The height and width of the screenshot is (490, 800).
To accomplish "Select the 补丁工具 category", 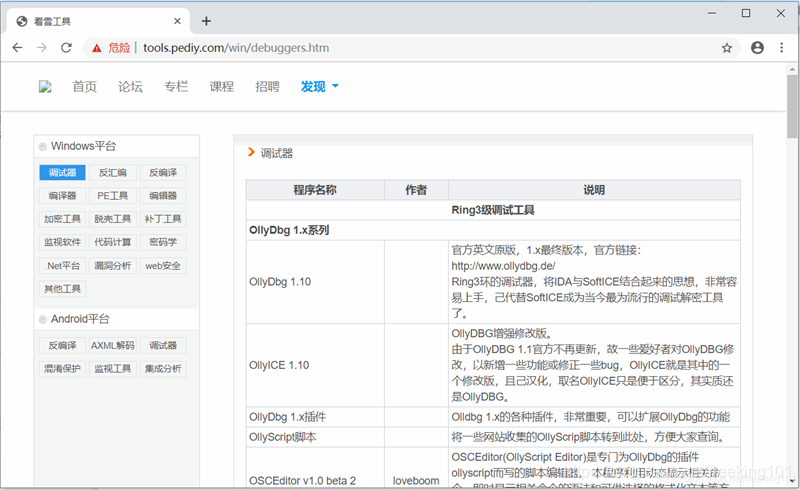I will point(163,219).
